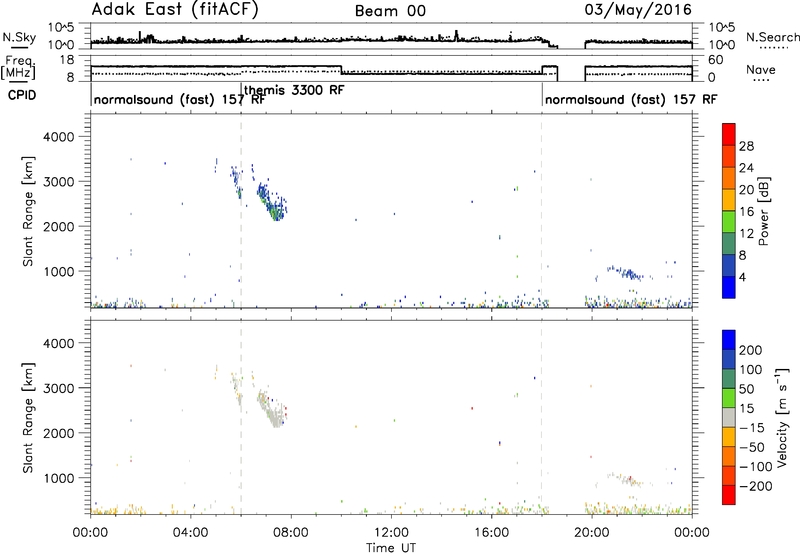Click the 'Adak East (fitACF)' plot title
The width and height of the screenshot is (800, 554).
175,9
